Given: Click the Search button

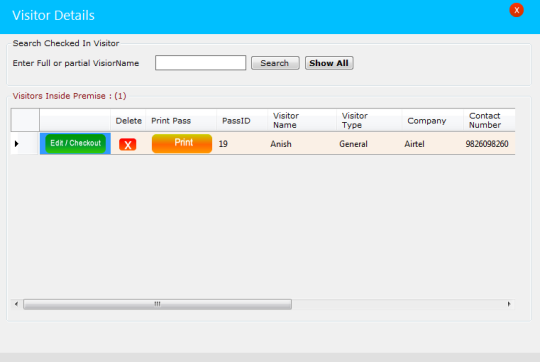Looking at the screenshot, I should [275, 63].
